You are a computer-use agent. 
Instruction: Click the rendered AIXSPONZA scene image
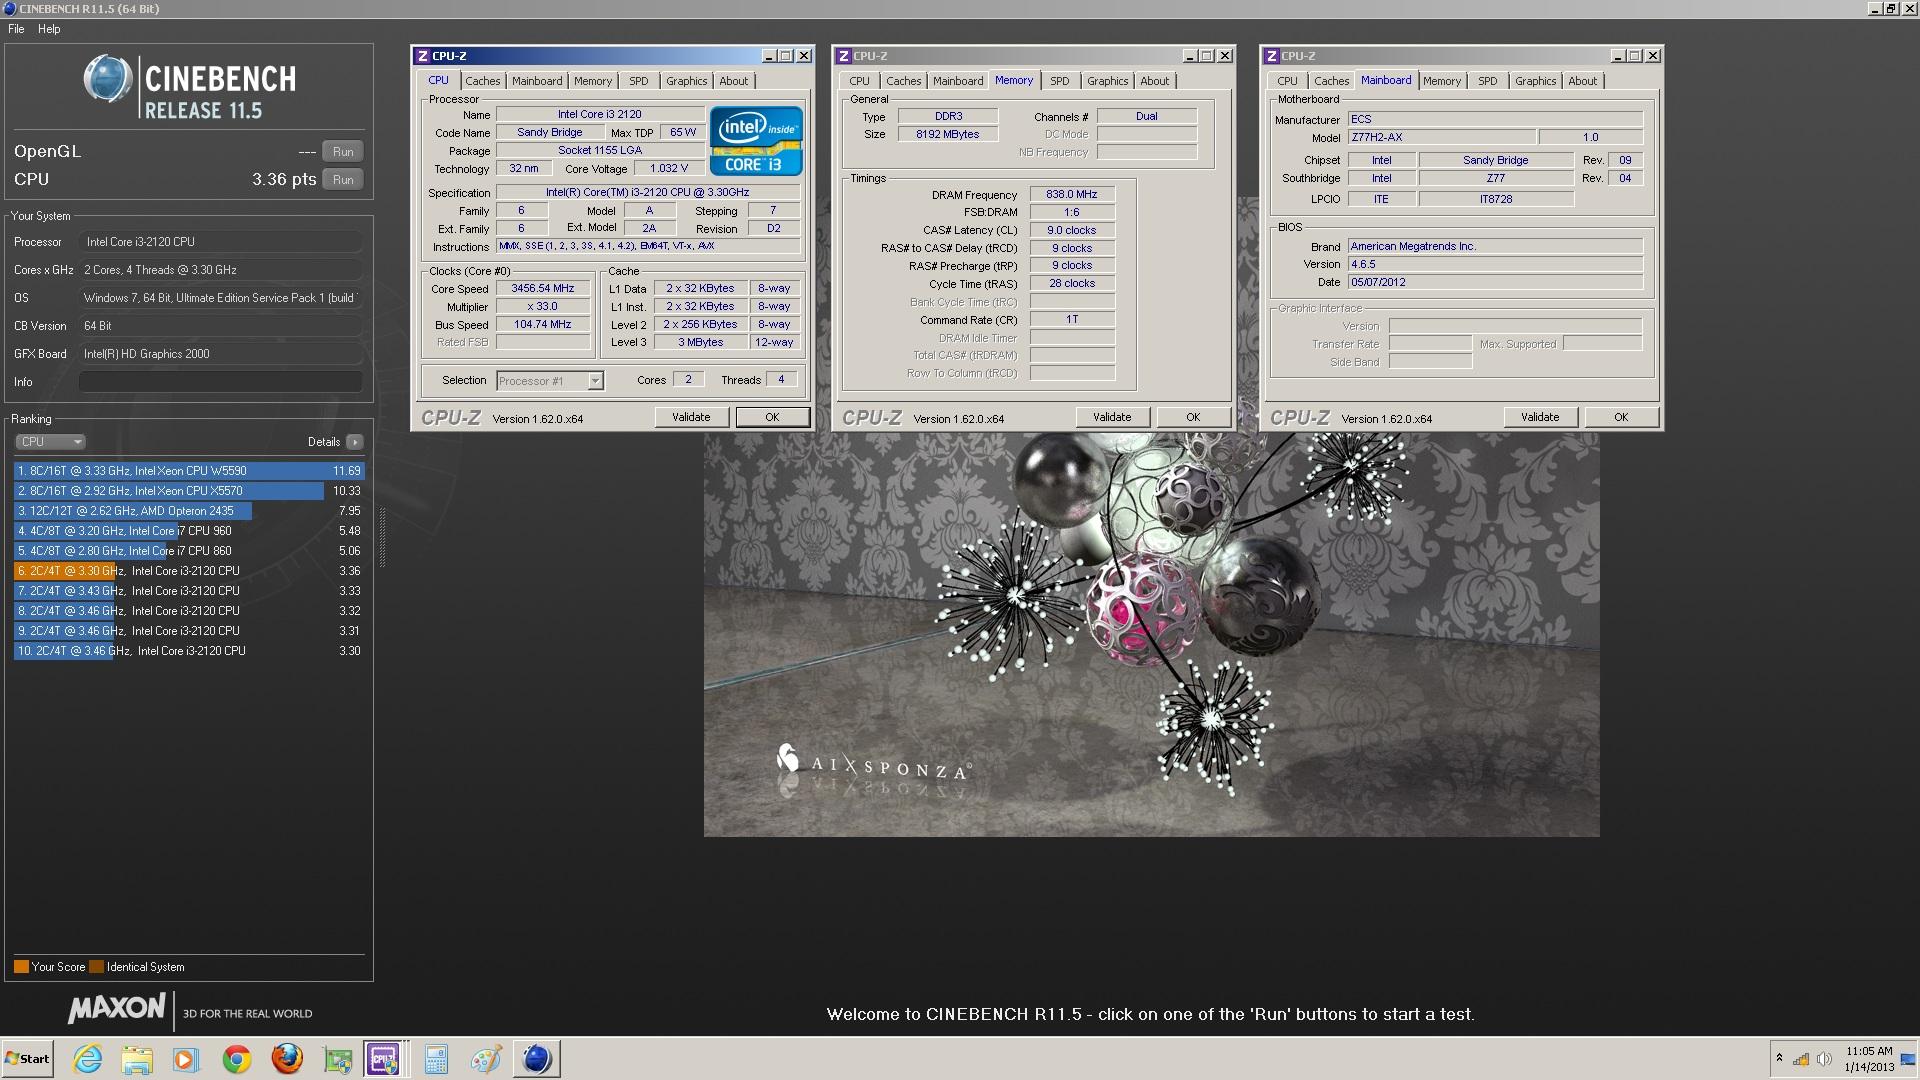click(x=1151, y=635)
